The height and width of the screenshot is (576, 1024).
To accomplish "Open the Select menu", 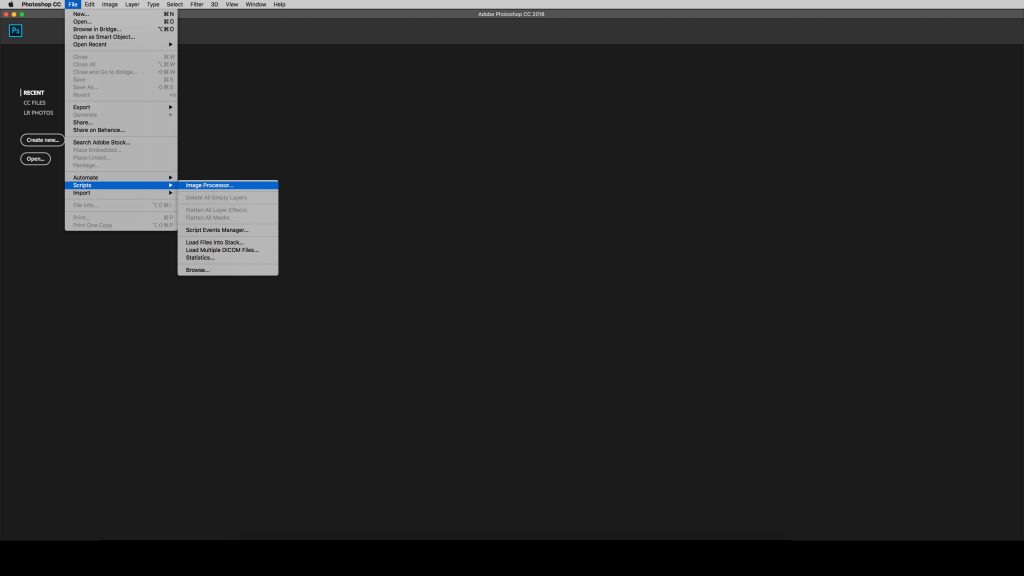I will point(174,4).
